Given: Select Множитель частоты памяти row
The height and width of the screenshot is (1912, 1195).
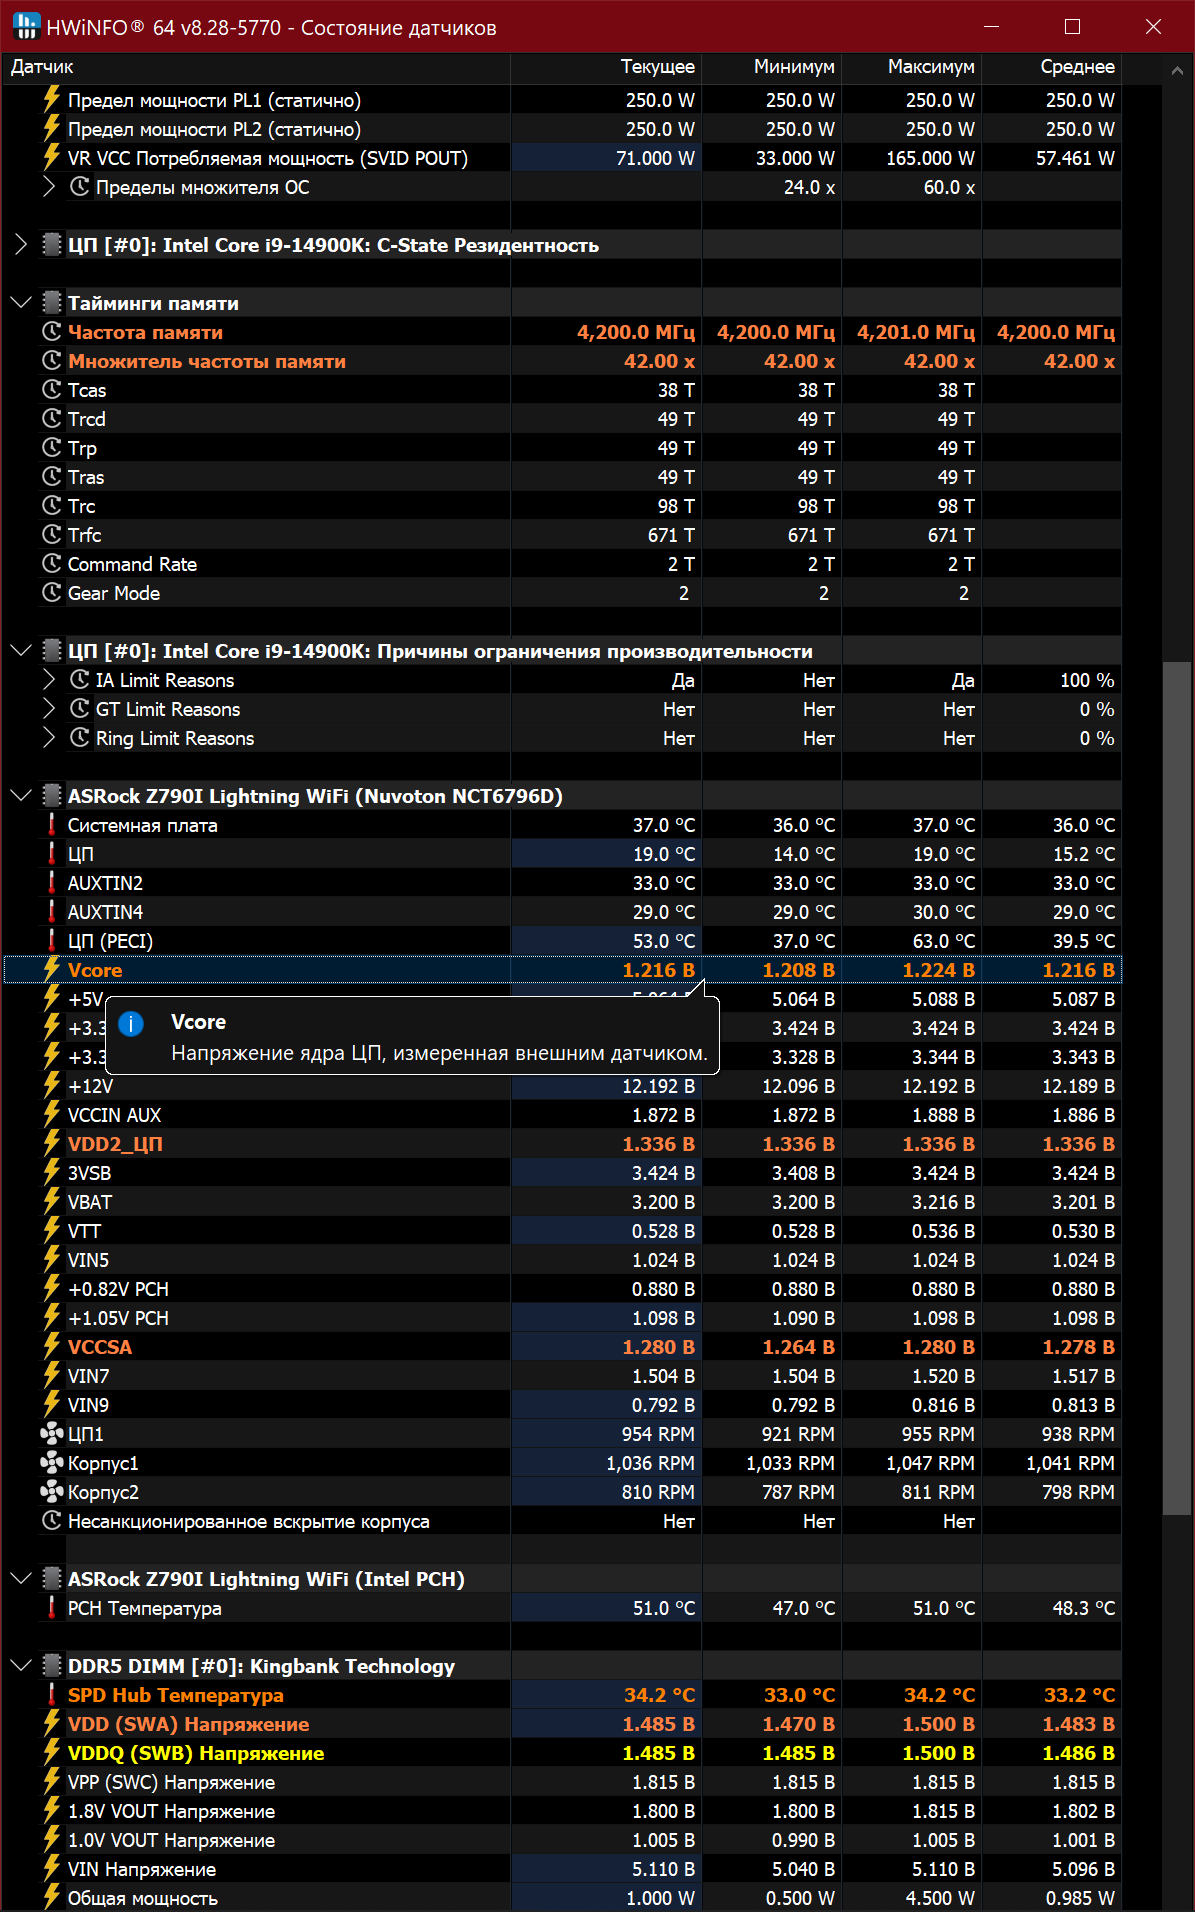Looking at the screenshot, I should (x=562, y=361).
